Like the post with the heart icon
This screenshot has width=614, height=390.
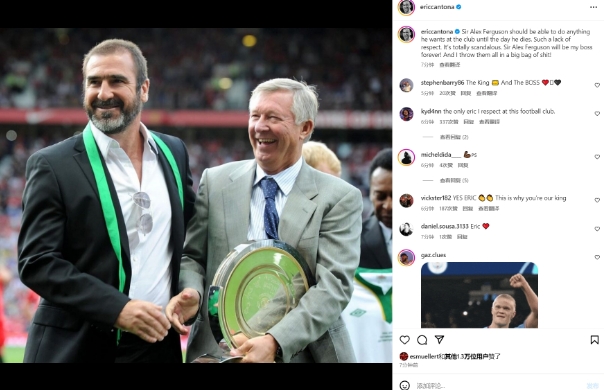point(405,340)
